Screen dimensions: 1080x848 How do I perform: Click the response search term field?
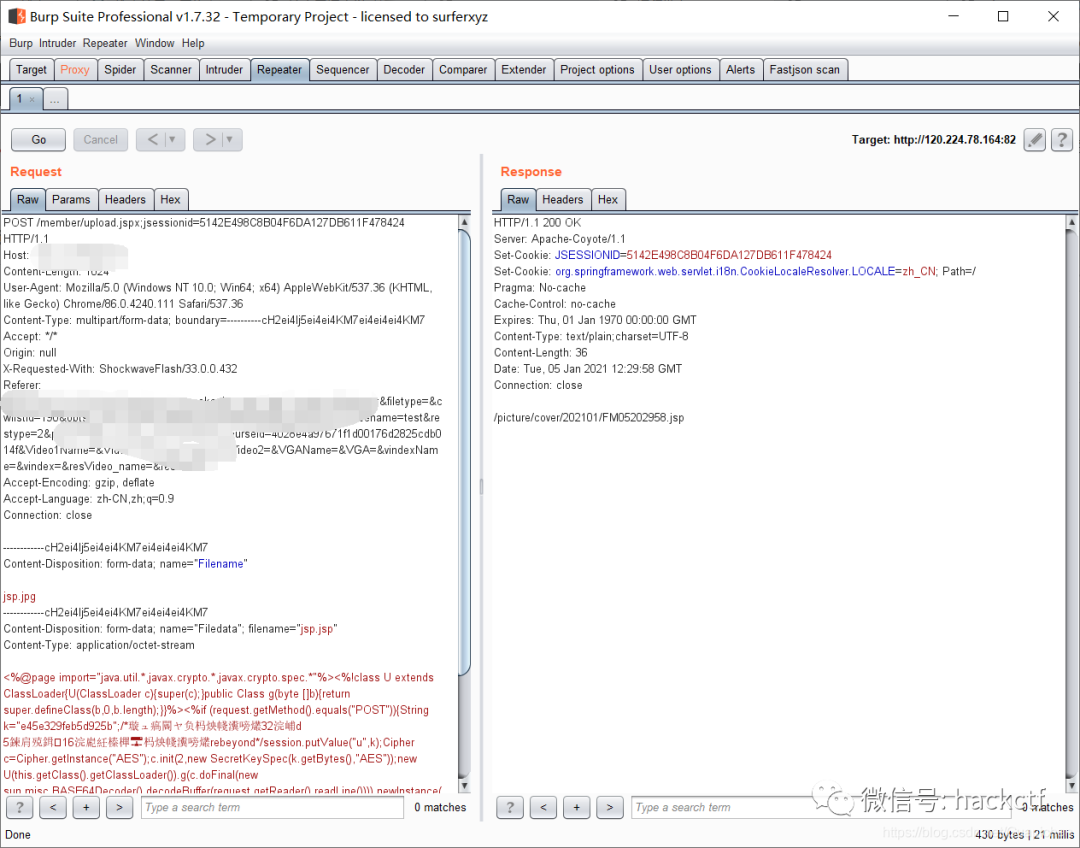coord(820,807)
